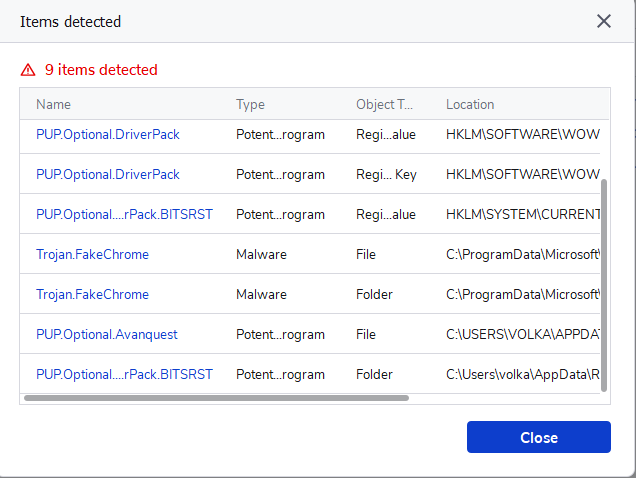The height and width of the screenshot is (478, 636).
Task: Click the BITSRST link in the Folder row
Action: tap(124, 374)
